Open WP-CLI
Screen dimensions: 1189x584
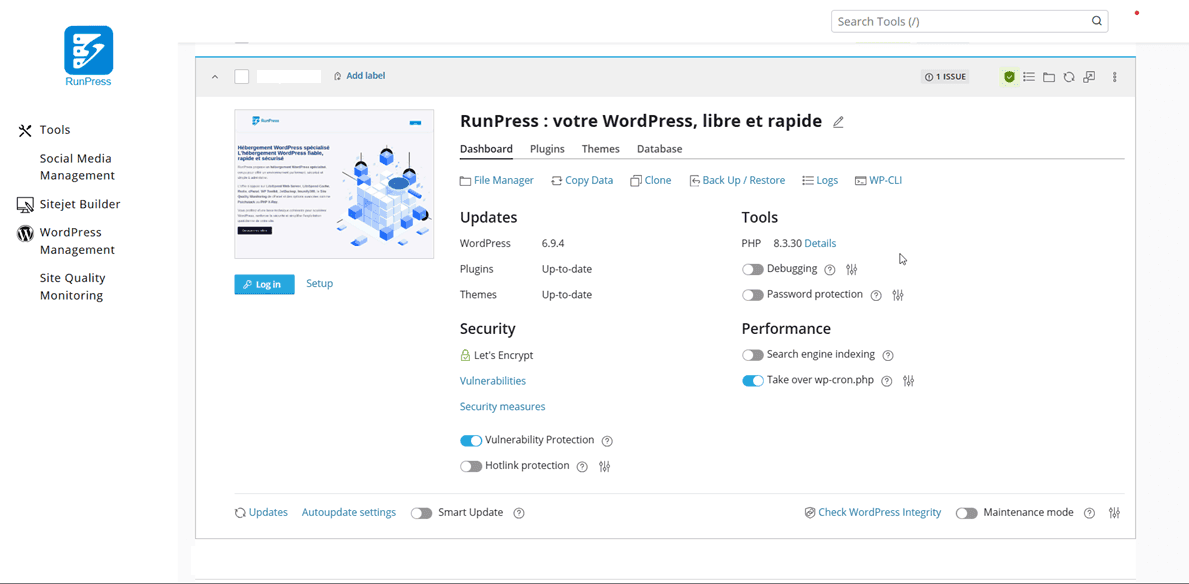pos(878,181)
